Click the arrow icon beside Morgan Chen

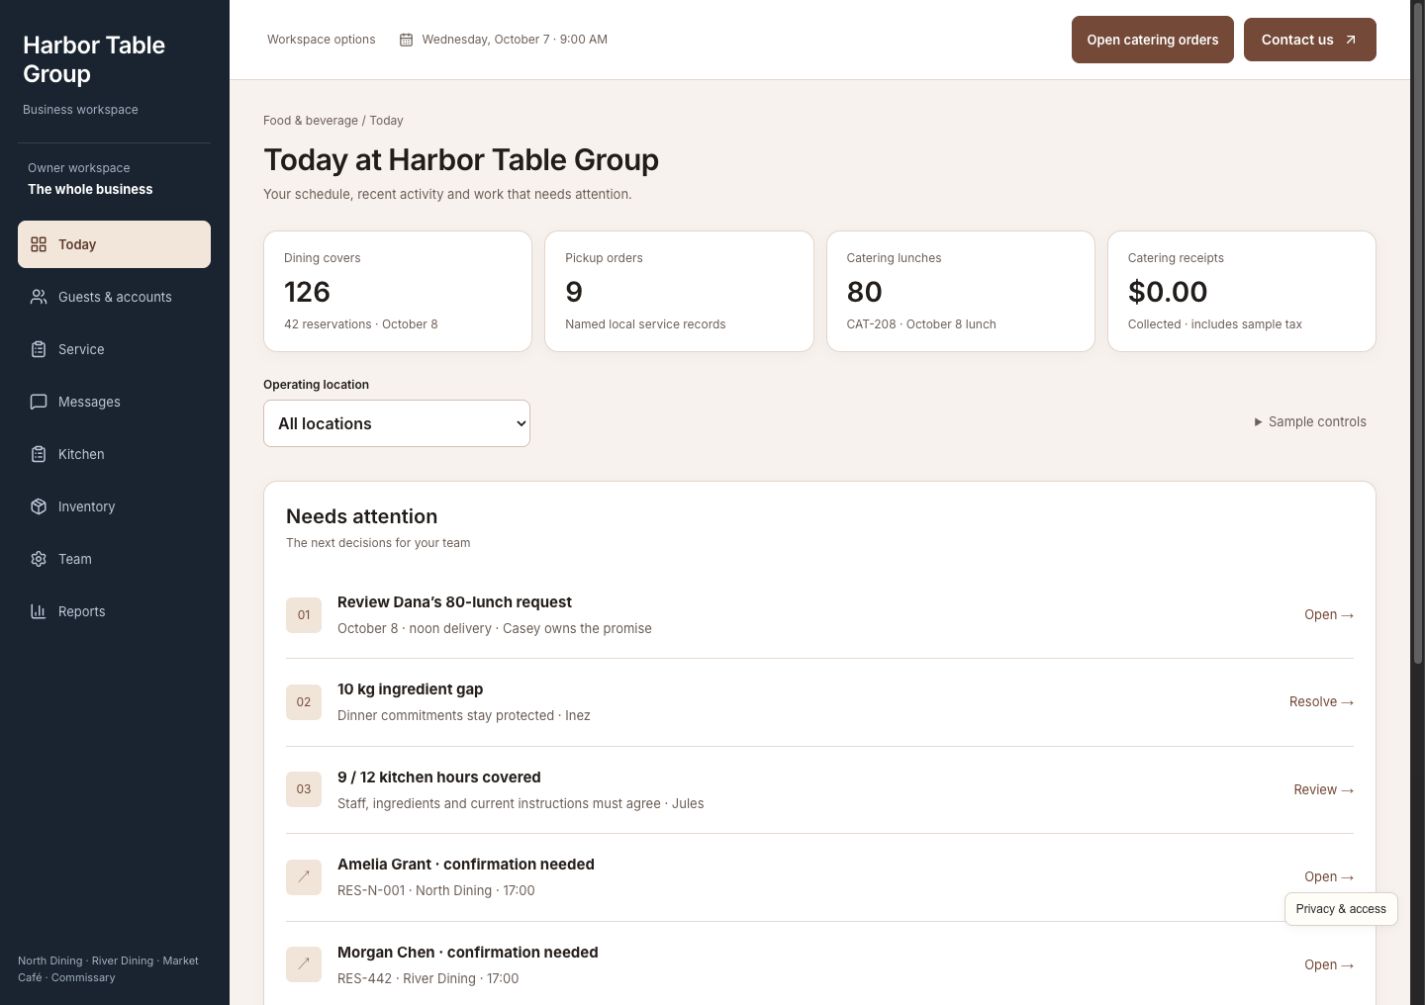pyautogui.click(x=304, y=965)
